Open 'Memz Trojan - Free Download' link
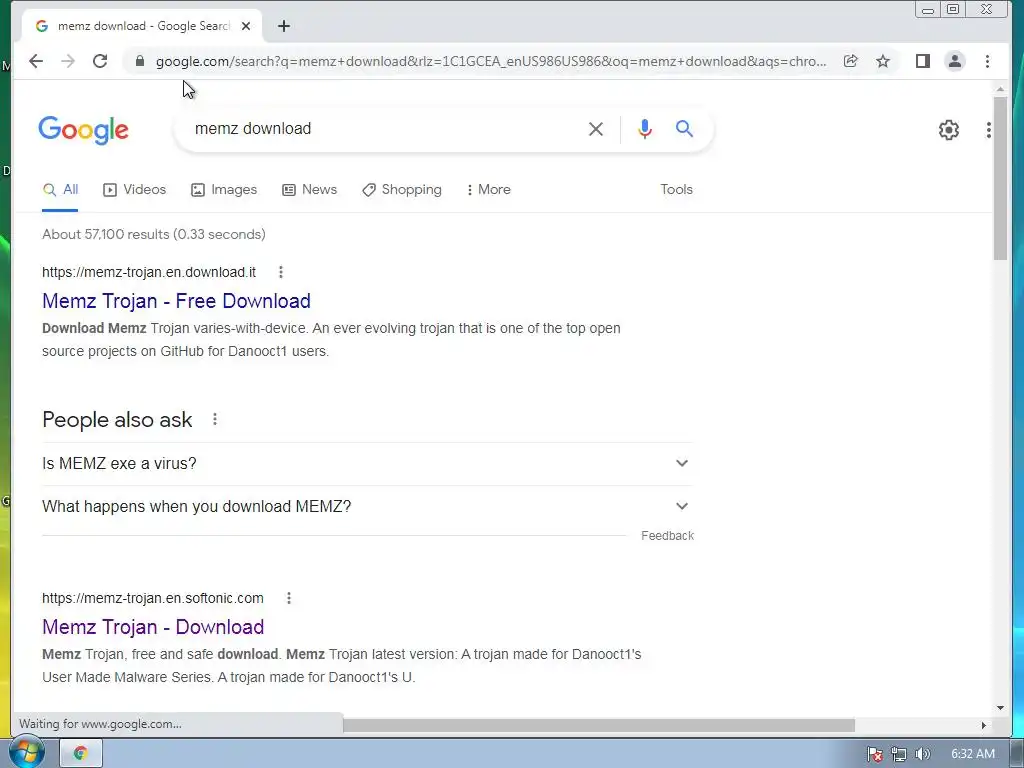The height and width of the screenshot is (768, 1024). tap(176, 301)
